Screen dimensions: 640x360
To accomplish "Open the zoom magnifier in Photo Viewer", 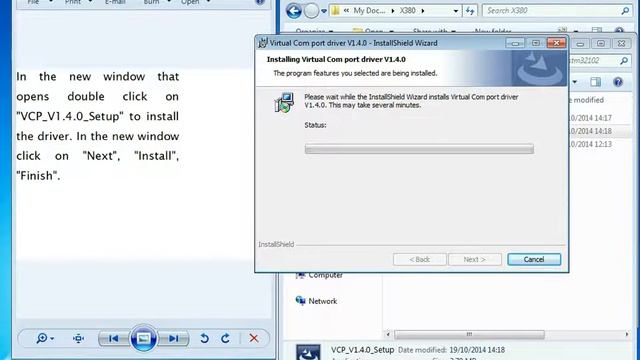I will click(44, 338).
